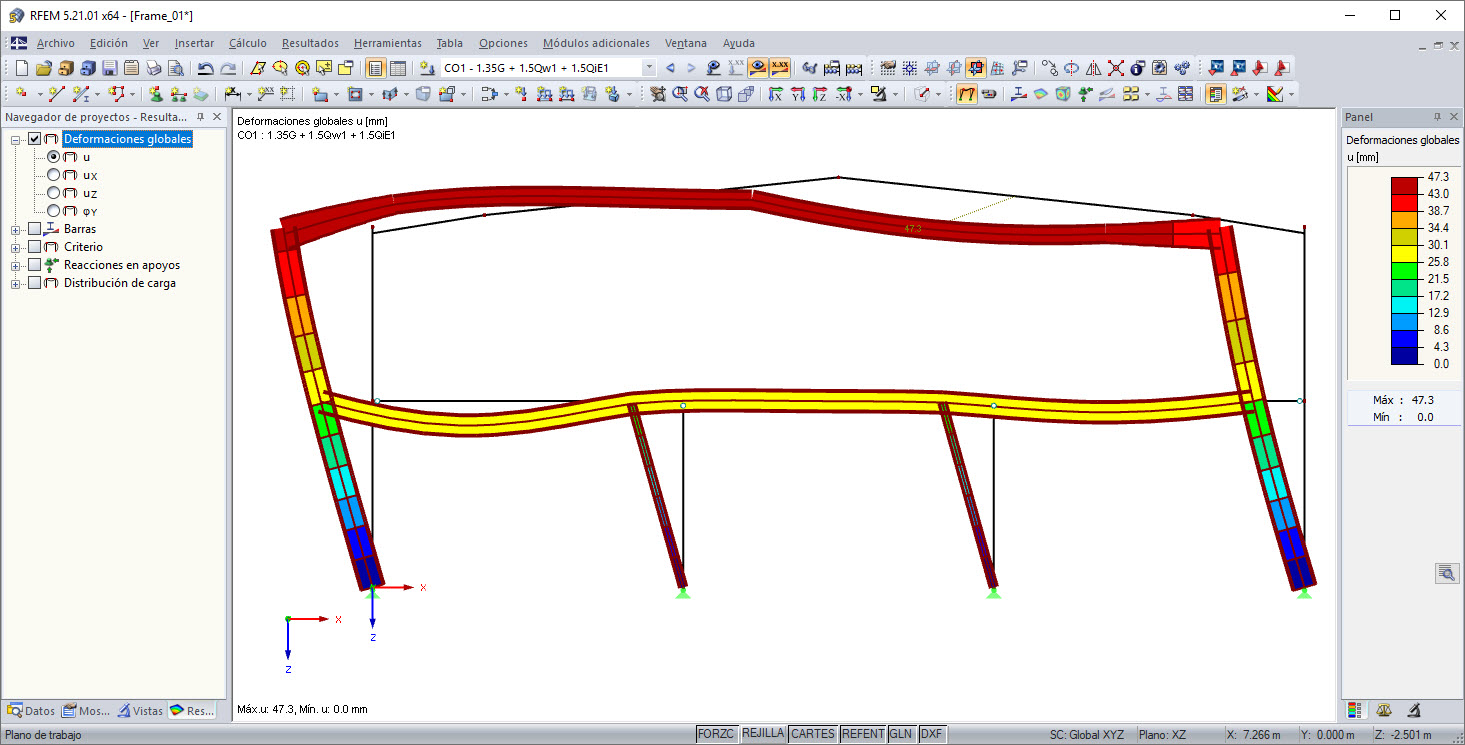Image resolution: width=1465 pixels, height=745 pixels.
Task: Click the mirror tool icon
Action: point(1093,68)
